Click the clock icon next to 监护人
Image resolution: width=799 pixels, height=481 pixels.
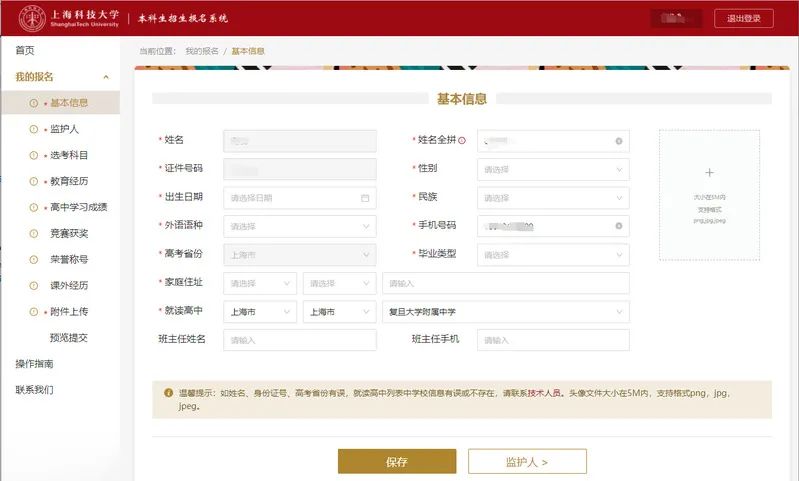[x=34, y=129]
